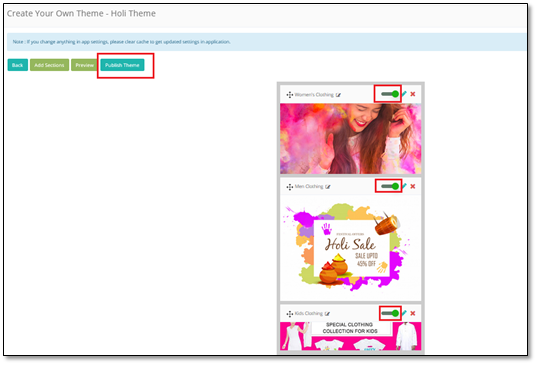The image size is (537, 365).
Task: Click the move handle for Men Clothing
Action: (x=290, y=187)
